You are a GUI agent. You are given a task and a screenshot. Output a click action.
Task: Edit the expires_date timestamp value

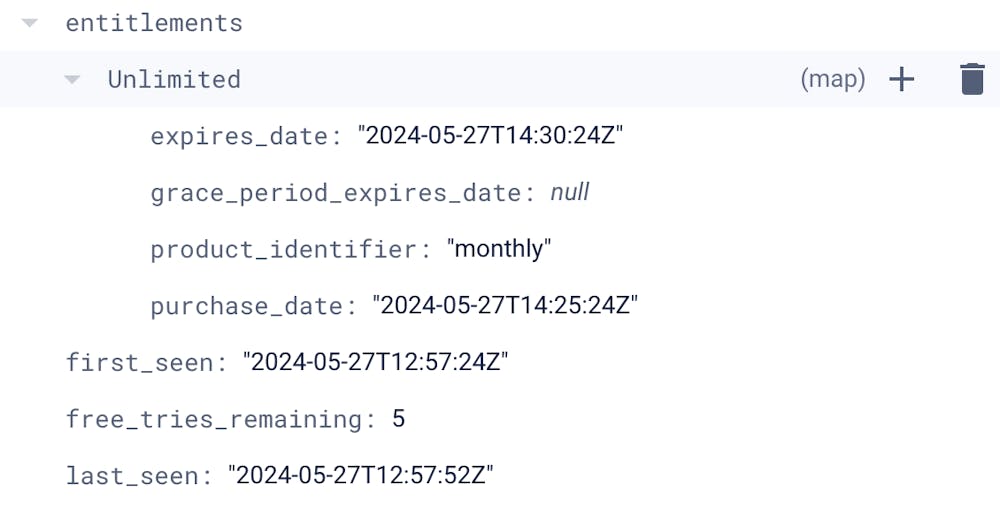[491, 136]
